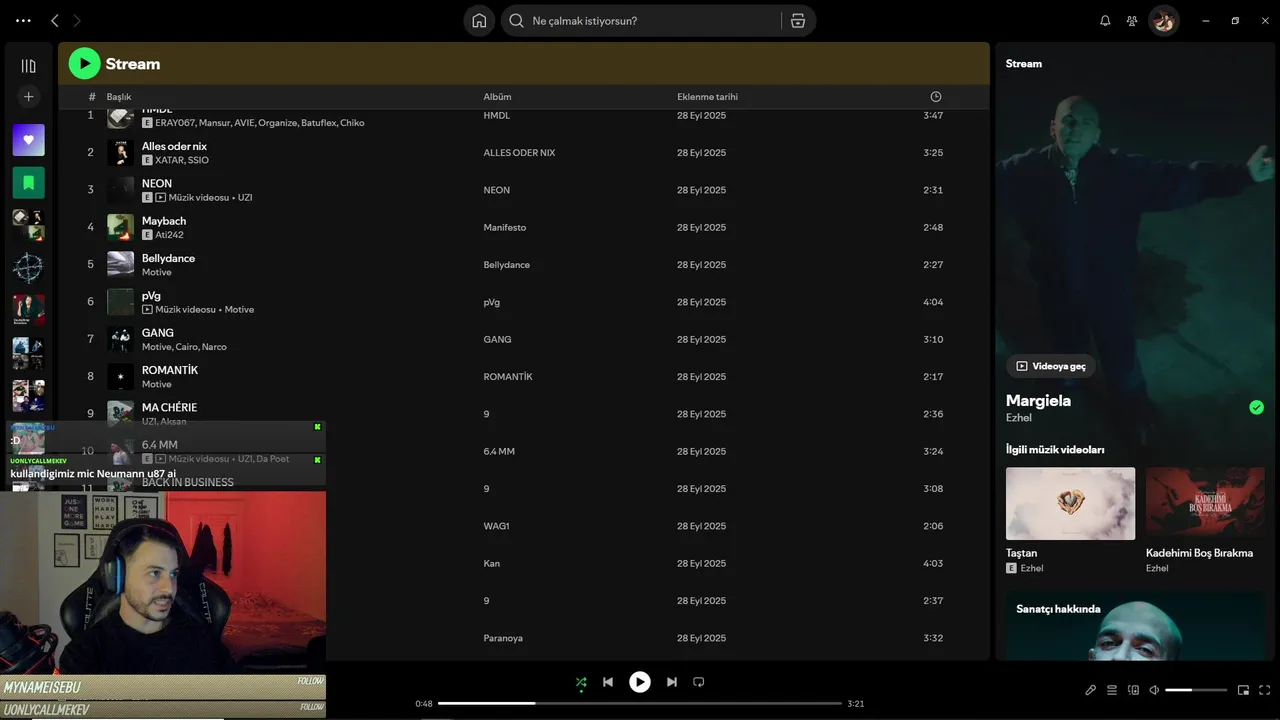Open artist link 'XATAR, SSIO'

[x=182, y=160]
